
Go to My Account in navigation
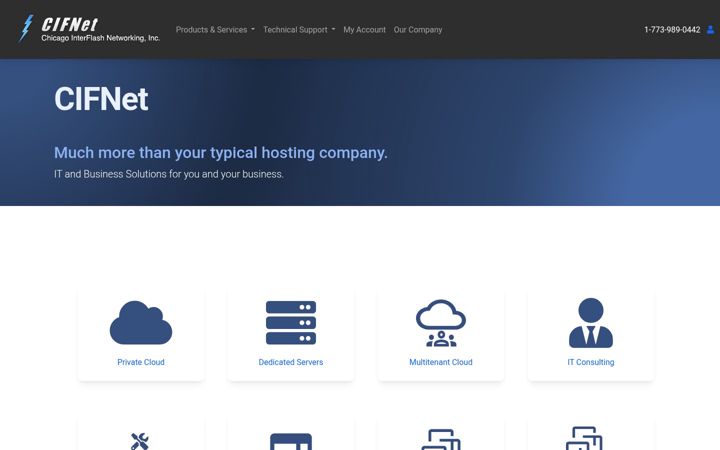[x=365, y=29]
